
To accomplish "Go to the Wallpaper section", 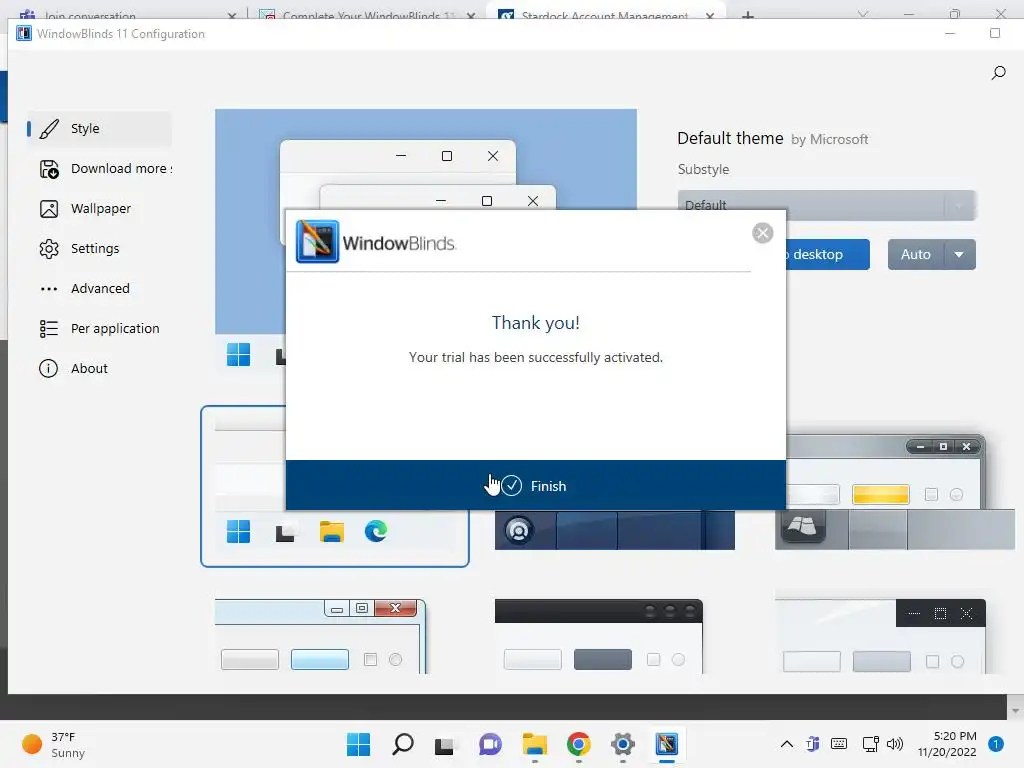I will point(99,208).
